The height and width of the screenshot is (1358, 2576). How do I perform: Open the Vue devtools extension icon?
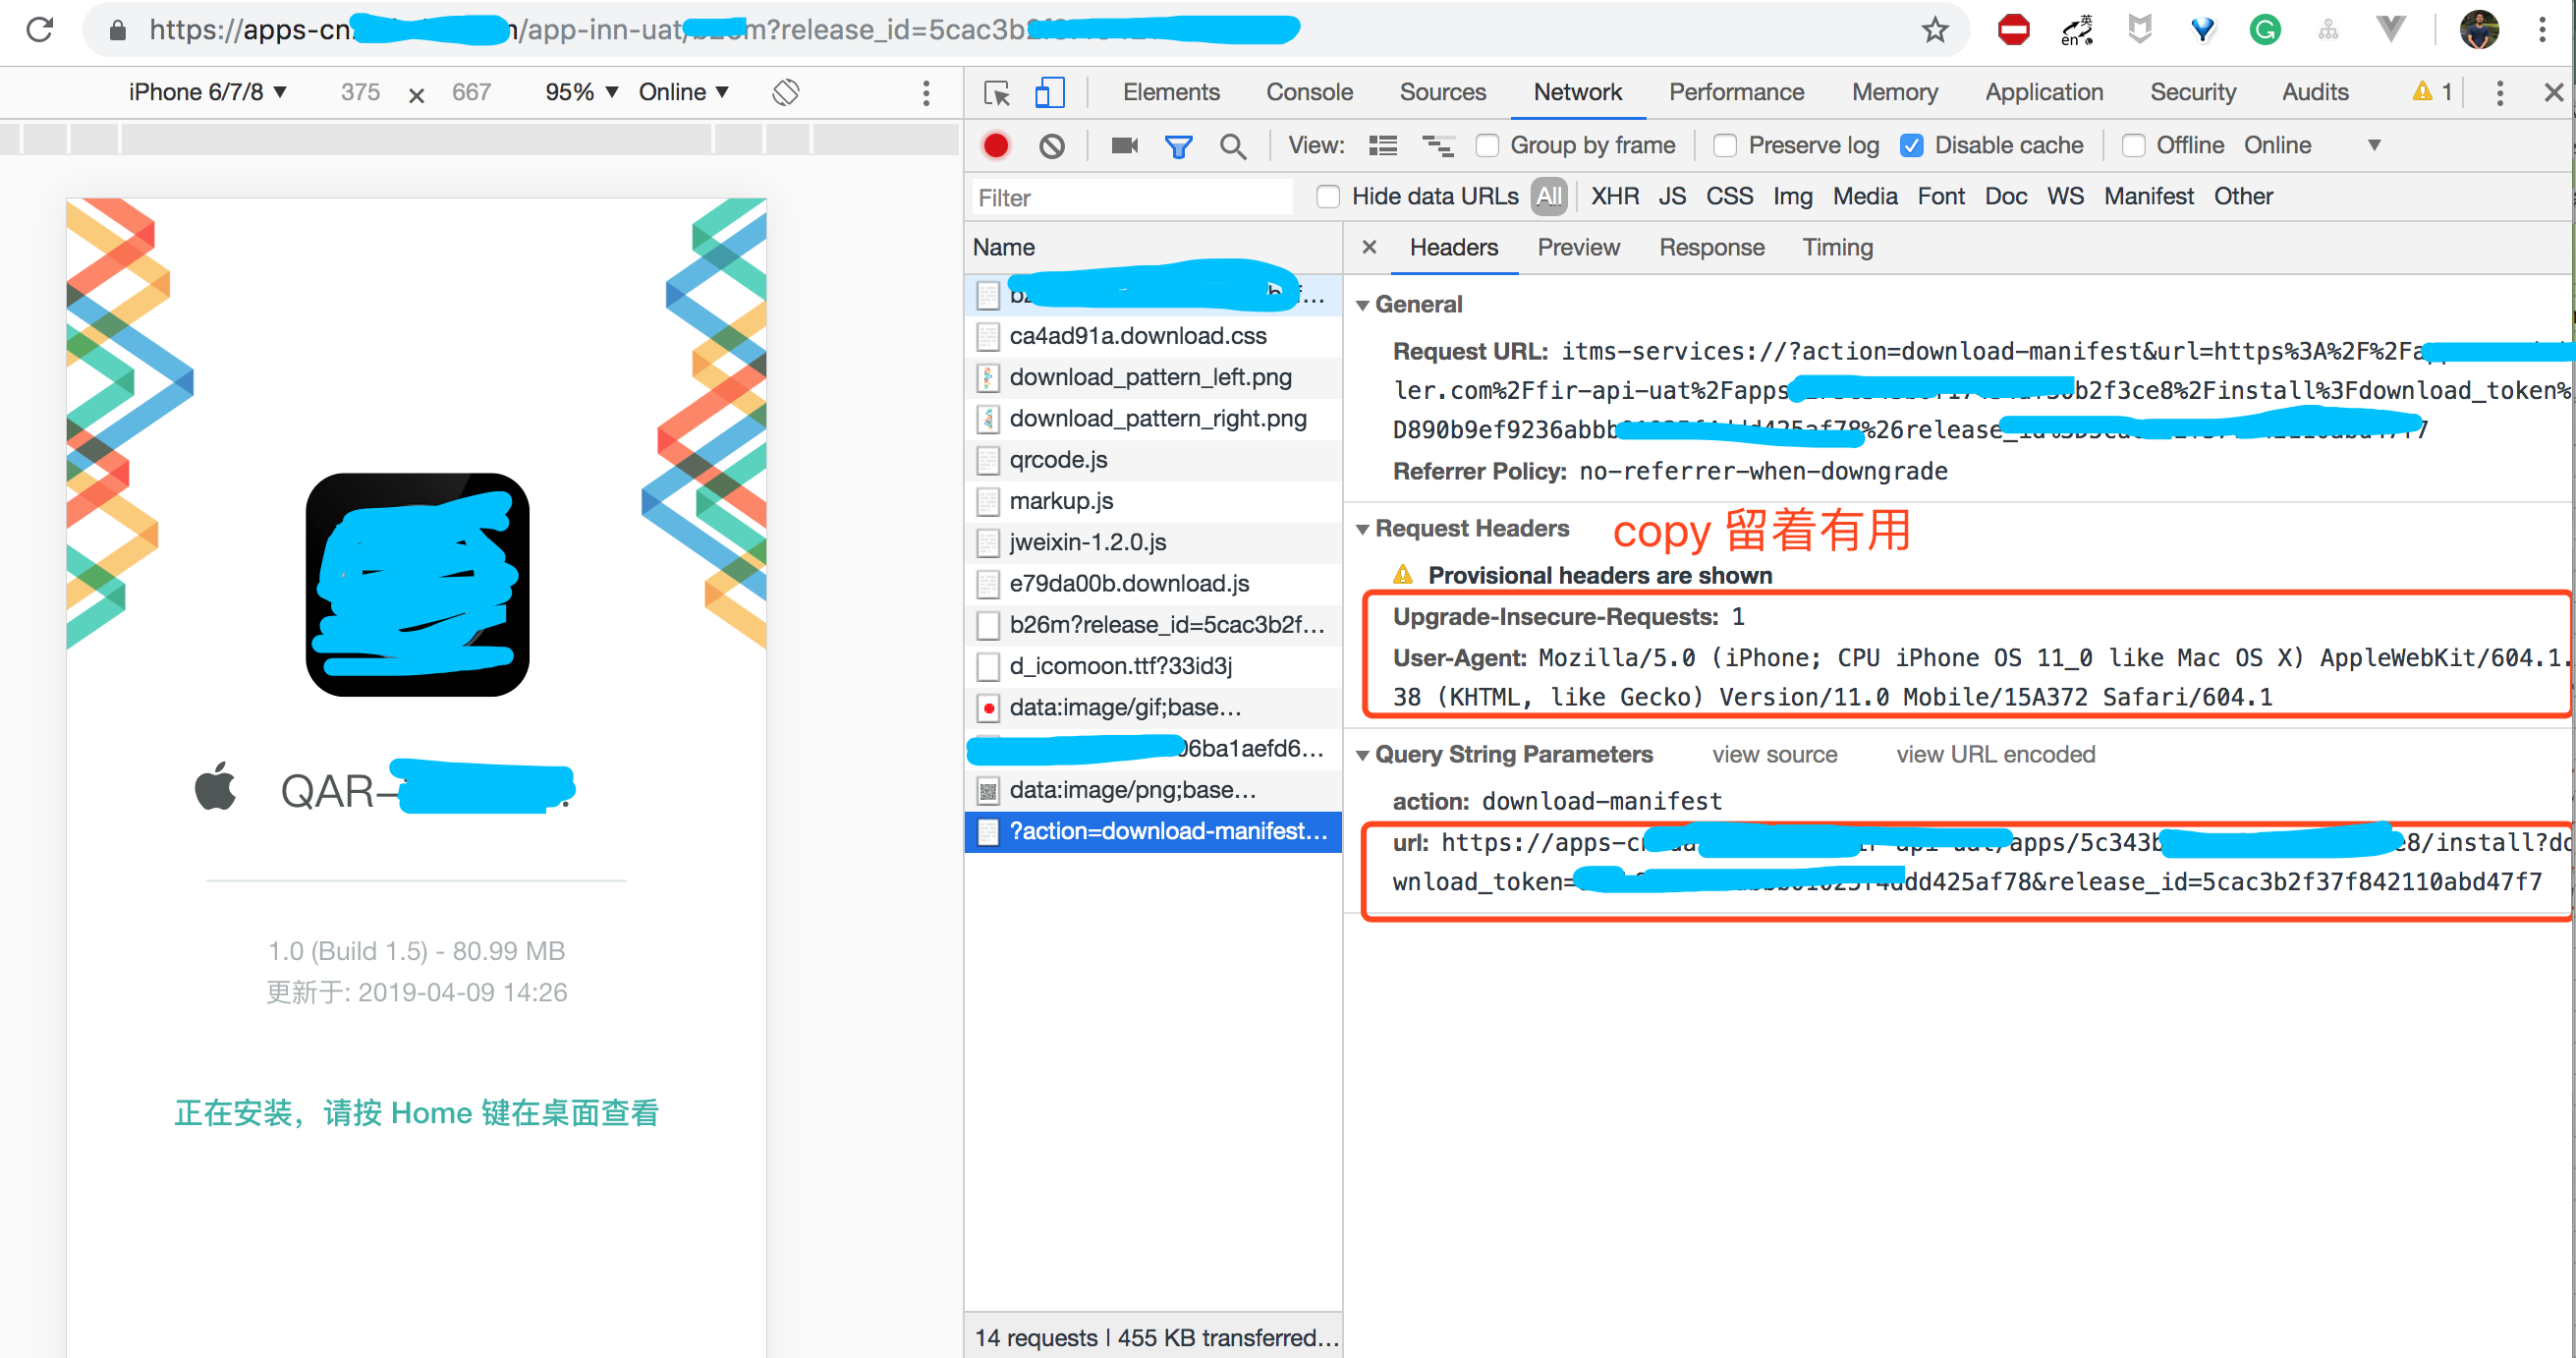click(2390, 30)
